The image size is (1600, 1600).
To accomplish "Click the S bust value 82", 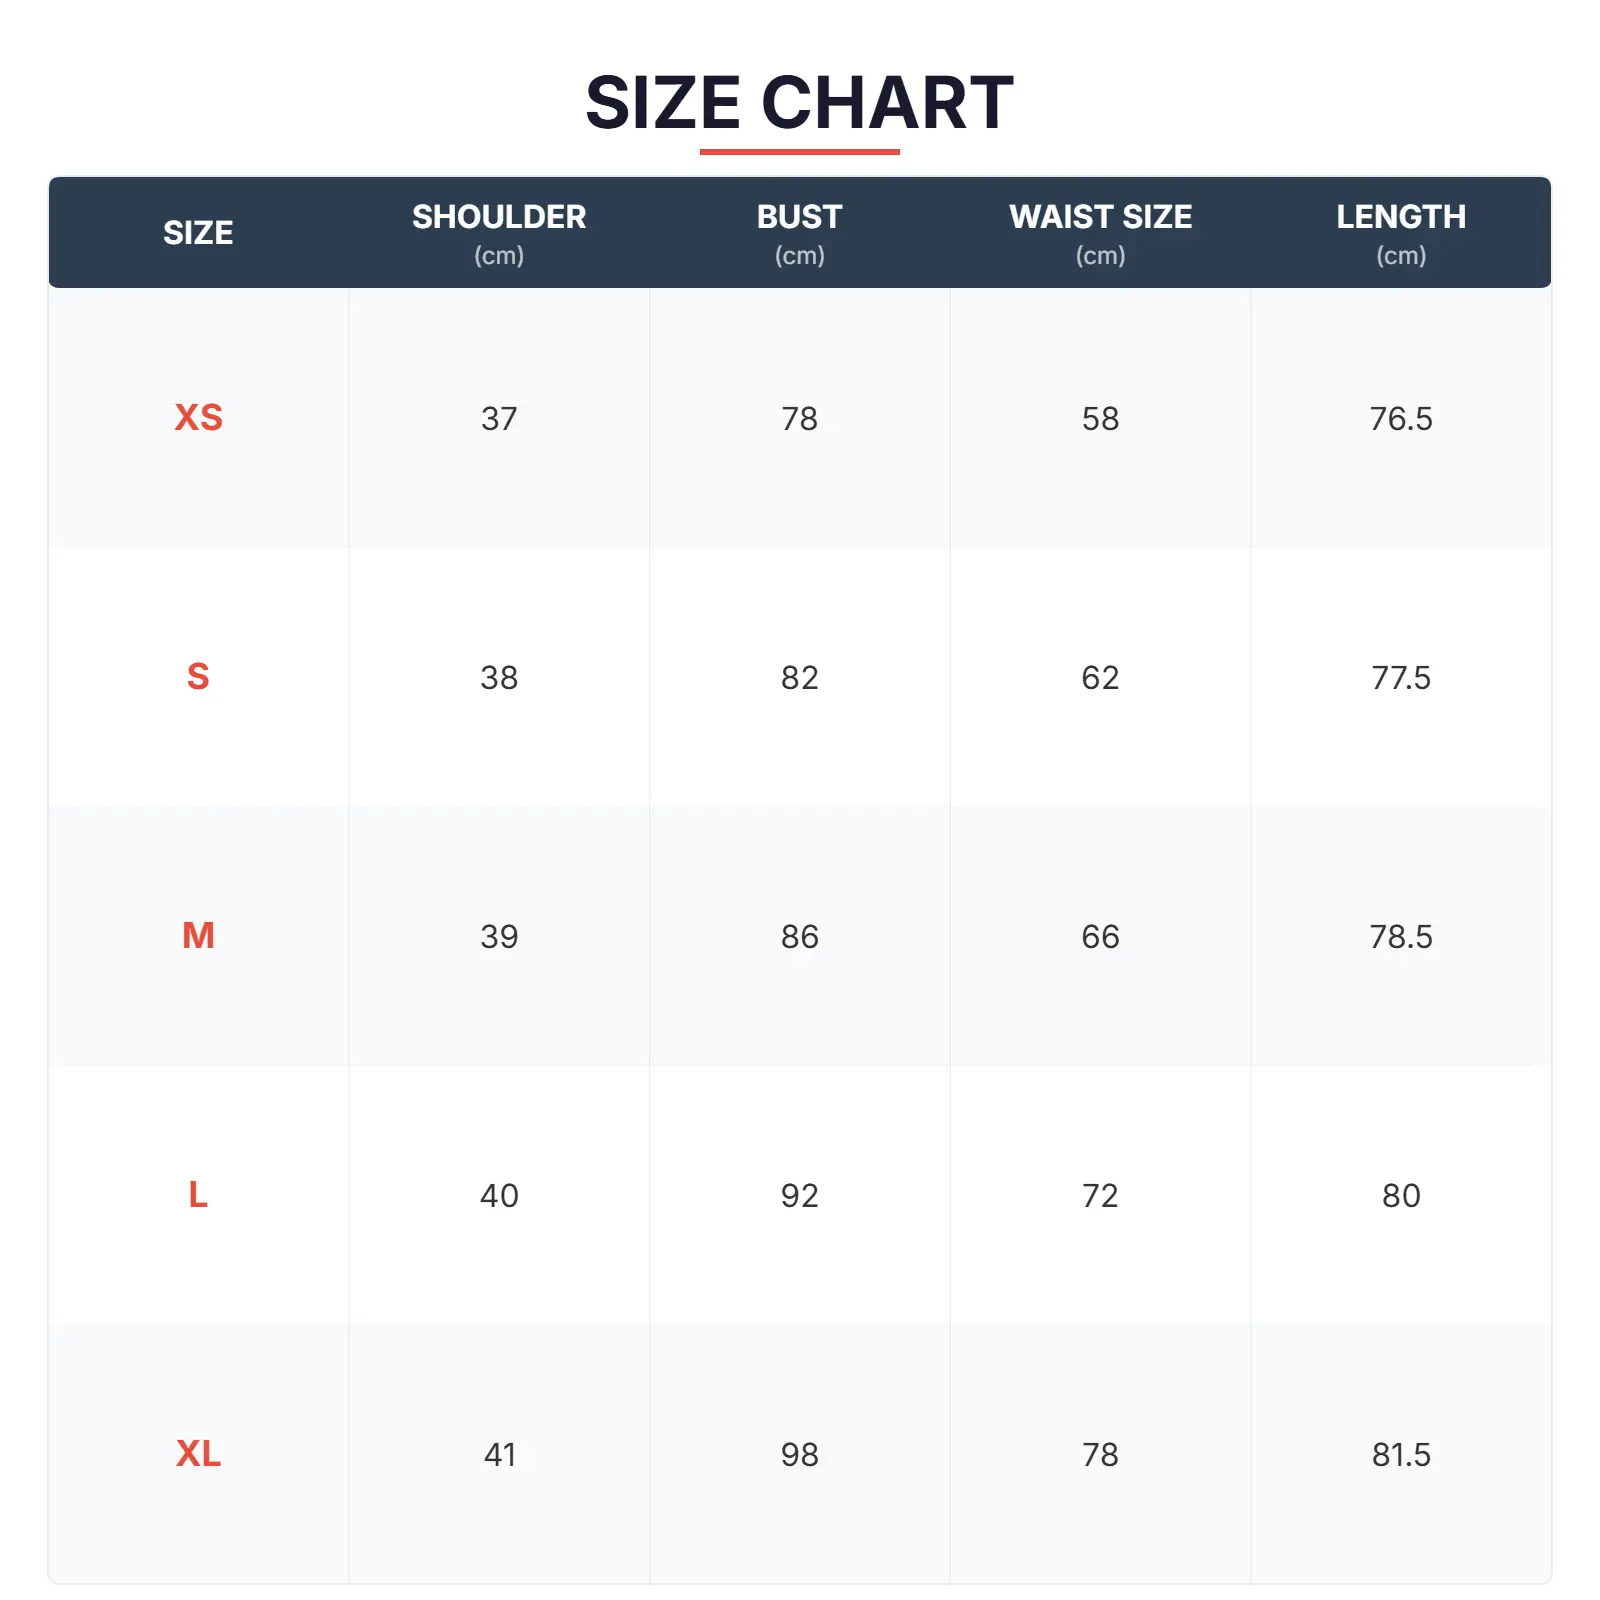I will click(x=799, y=678).
